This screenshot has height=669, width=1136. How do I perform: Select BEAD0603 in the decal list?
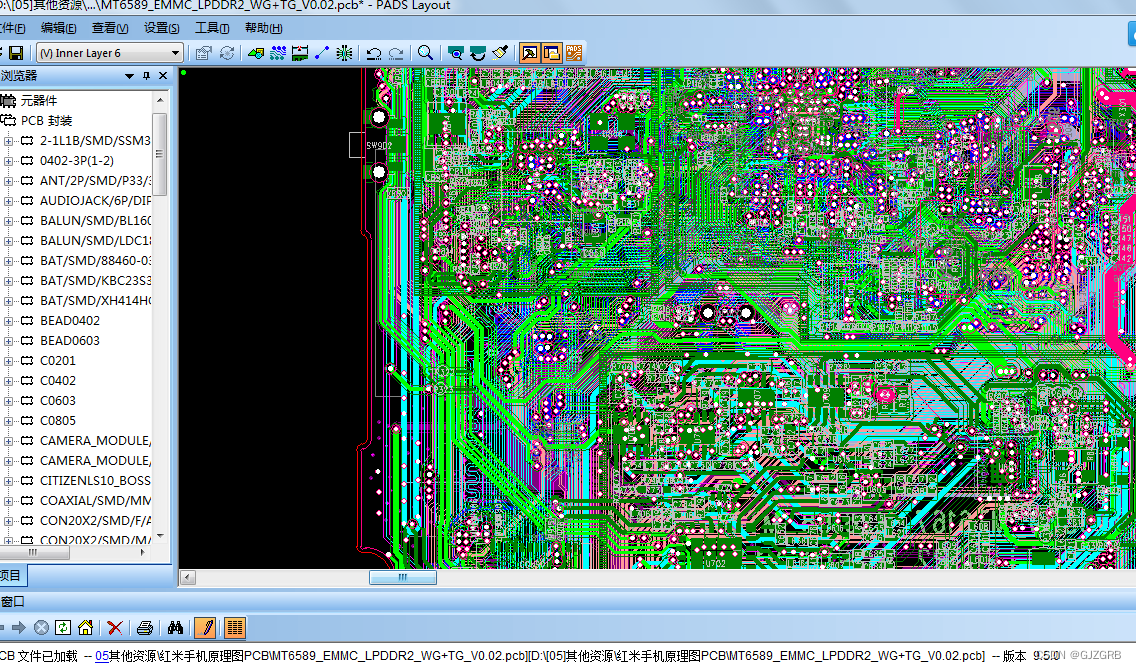pyautogui.click(x=70, y=340)
